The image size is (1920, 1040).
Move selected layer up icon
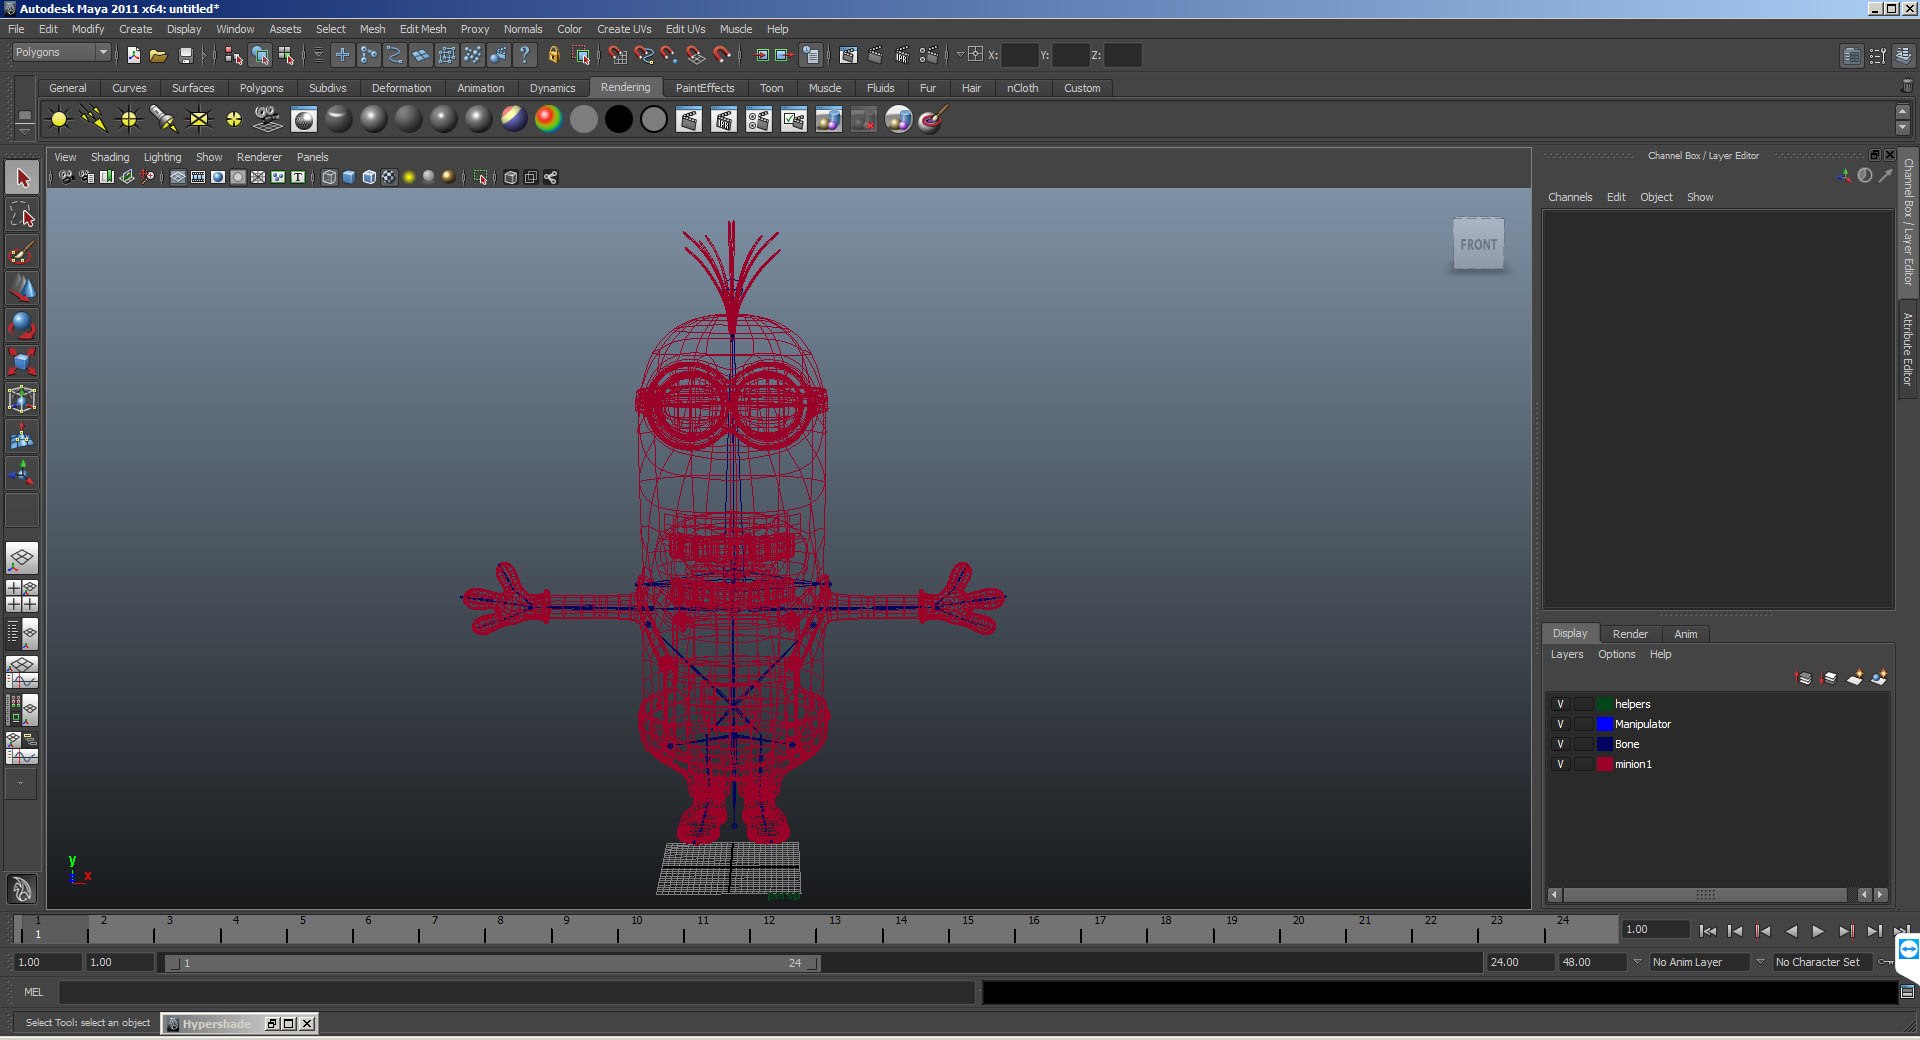point(1804,678)
